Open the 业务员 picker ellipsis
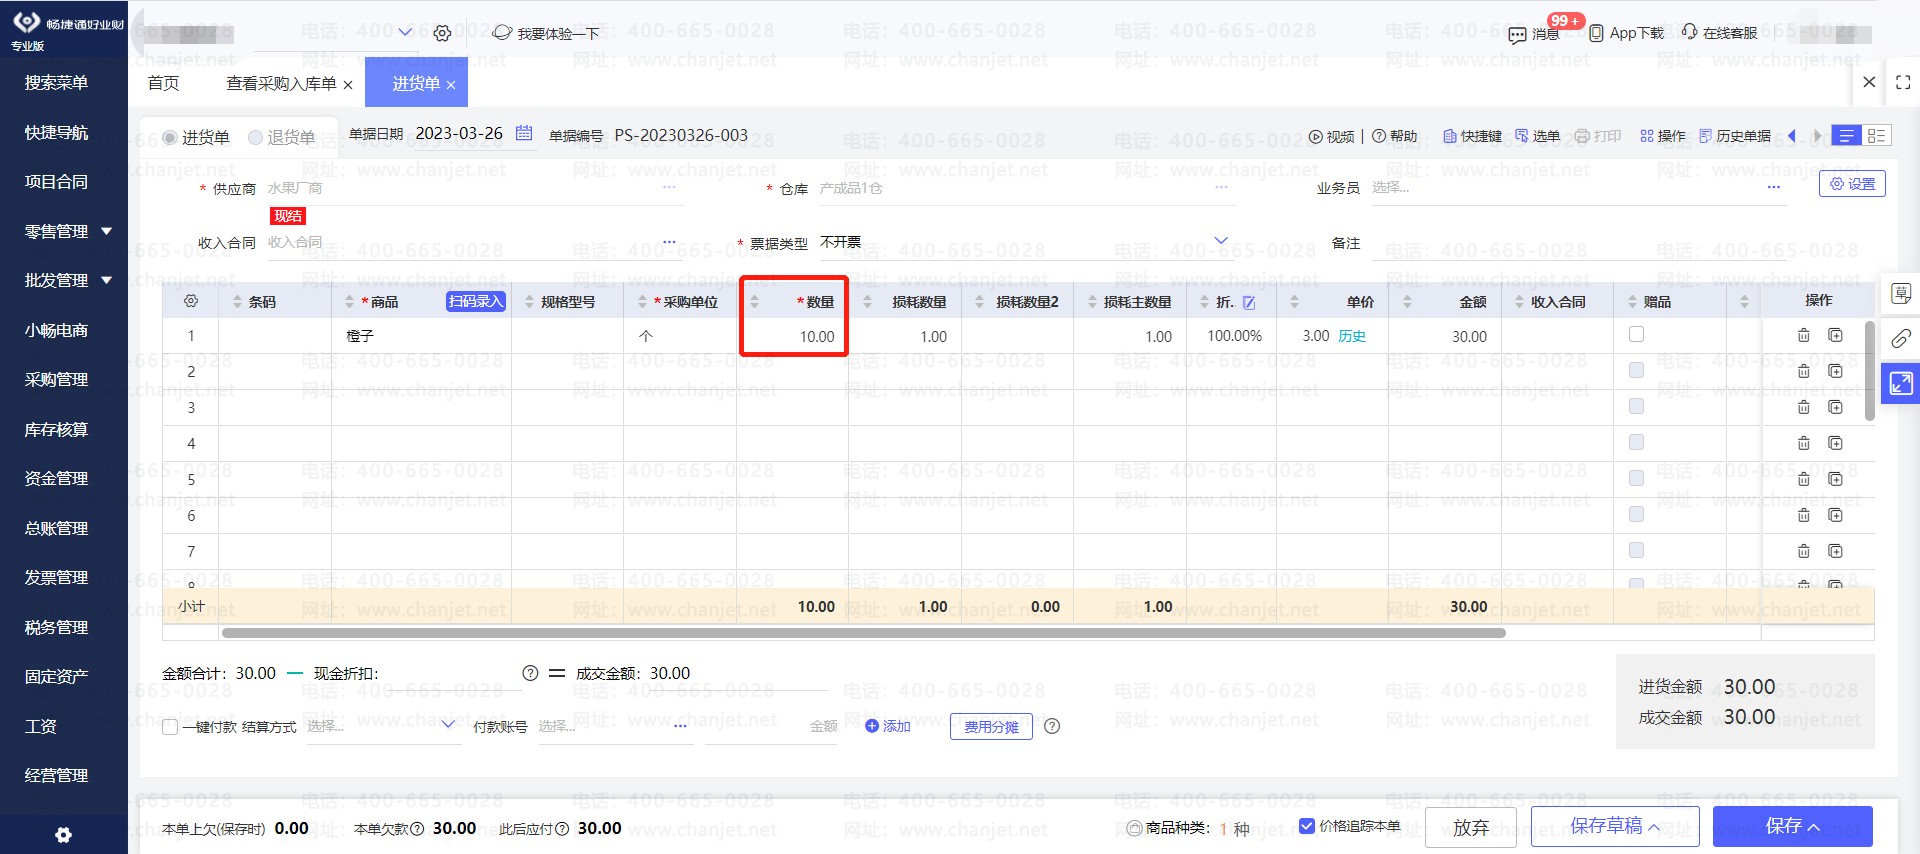1920x854 pixels. 1774,187
